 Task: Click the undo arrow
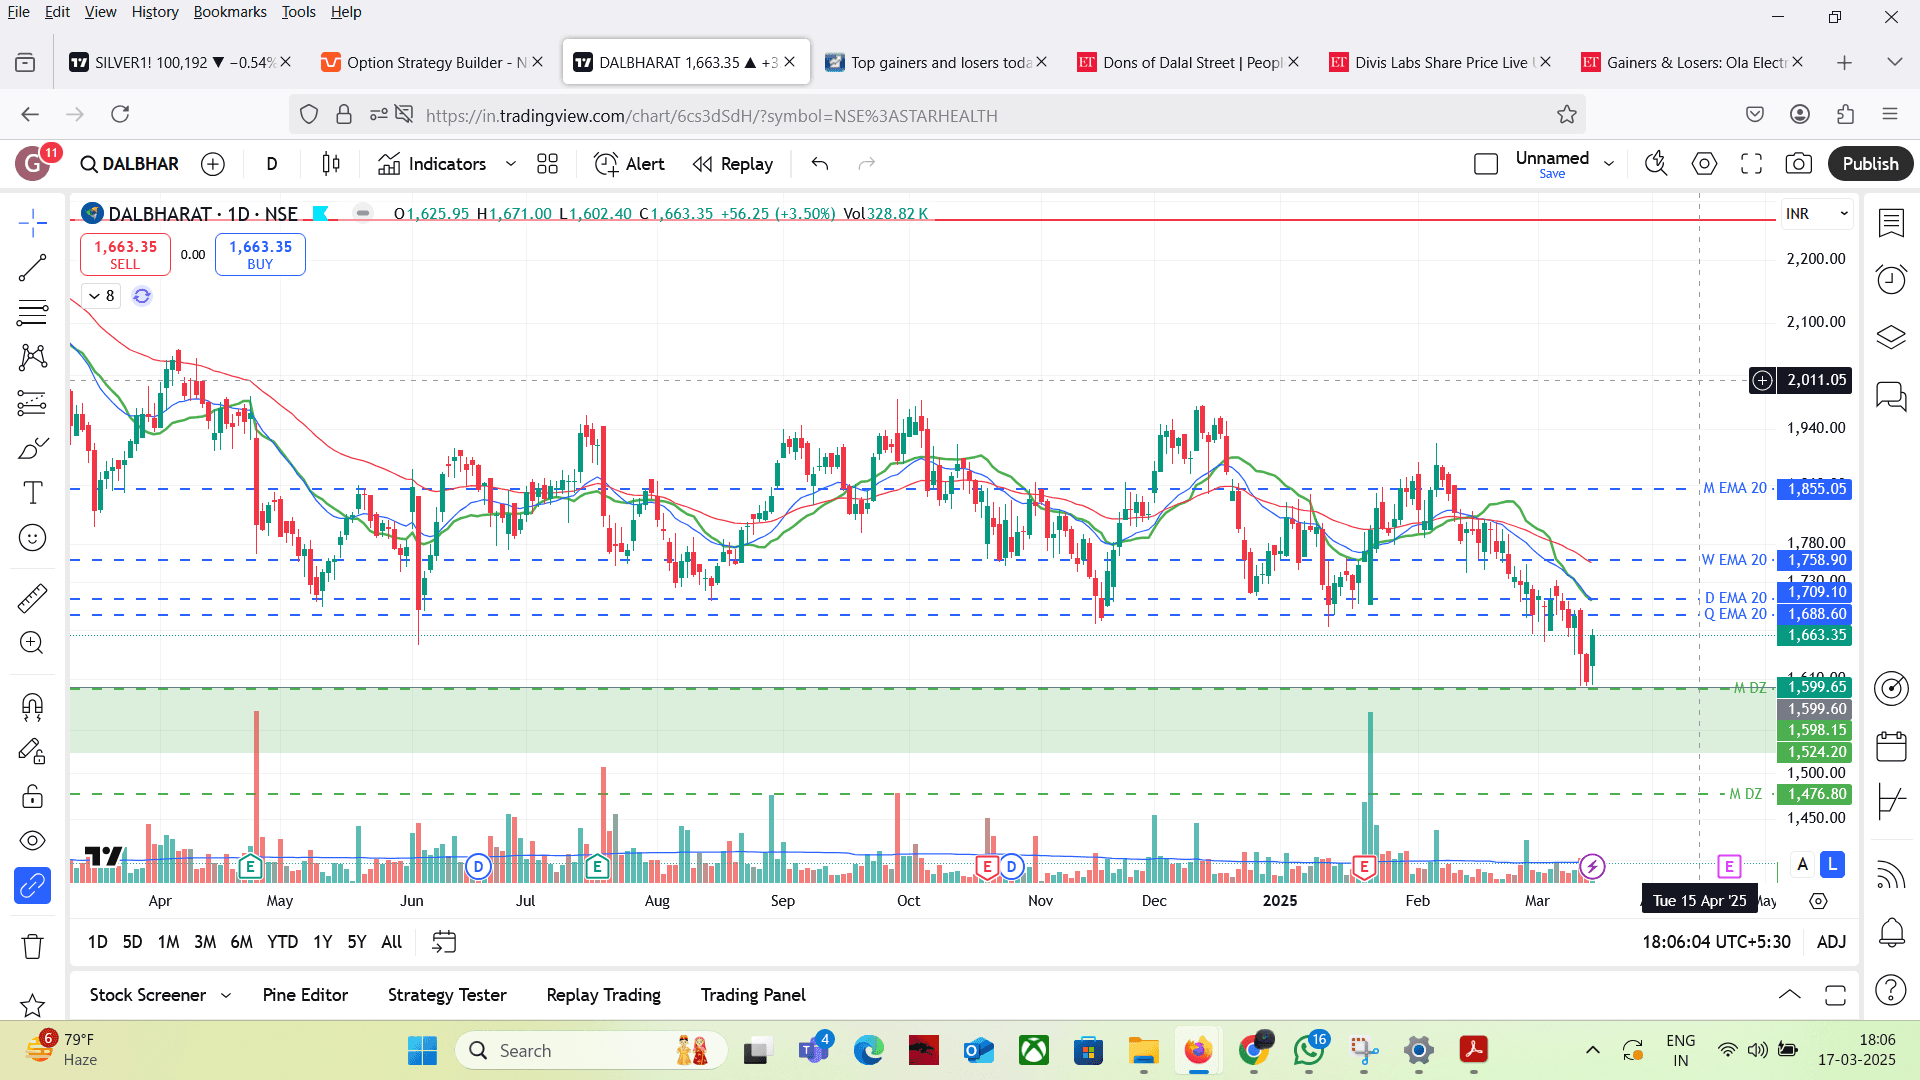click(x=820, y=164)
